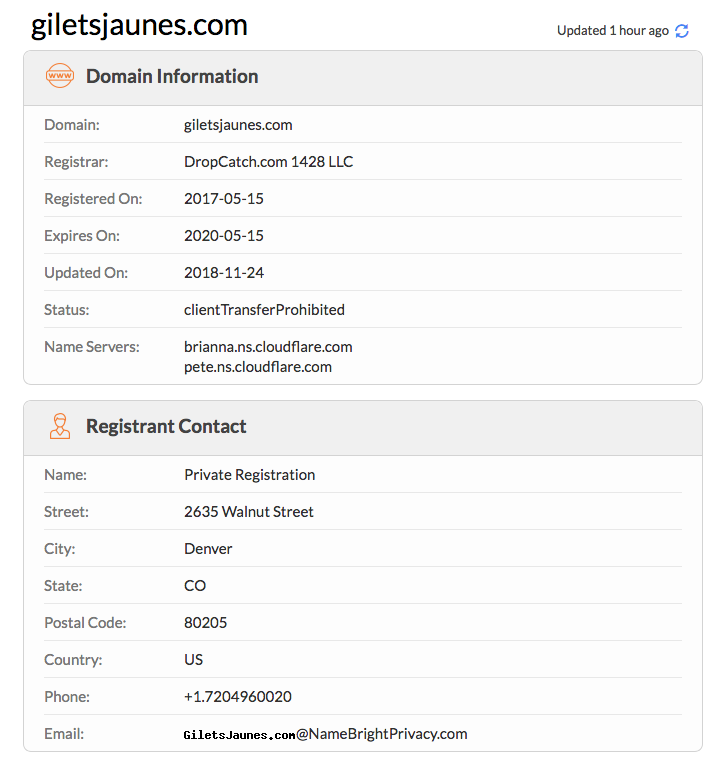This screenshot has height=764, width=712.
Task: Click the person icon in Registrant Contact
Action: point(60,427)
